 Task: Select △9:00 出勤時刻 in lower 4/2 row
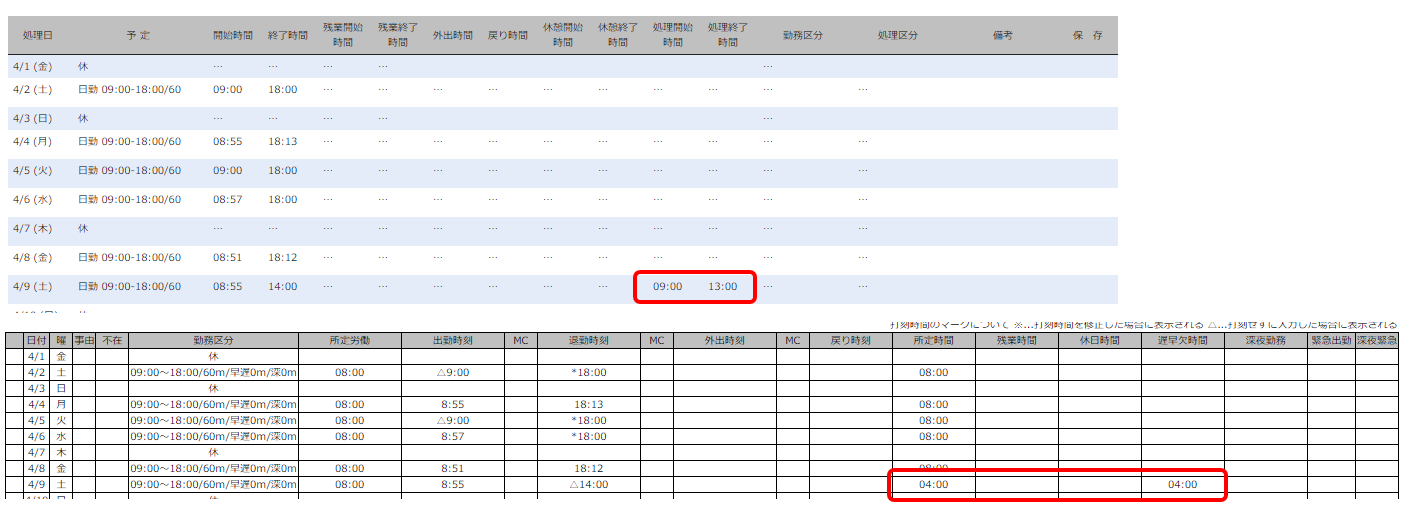click(452, 373)
